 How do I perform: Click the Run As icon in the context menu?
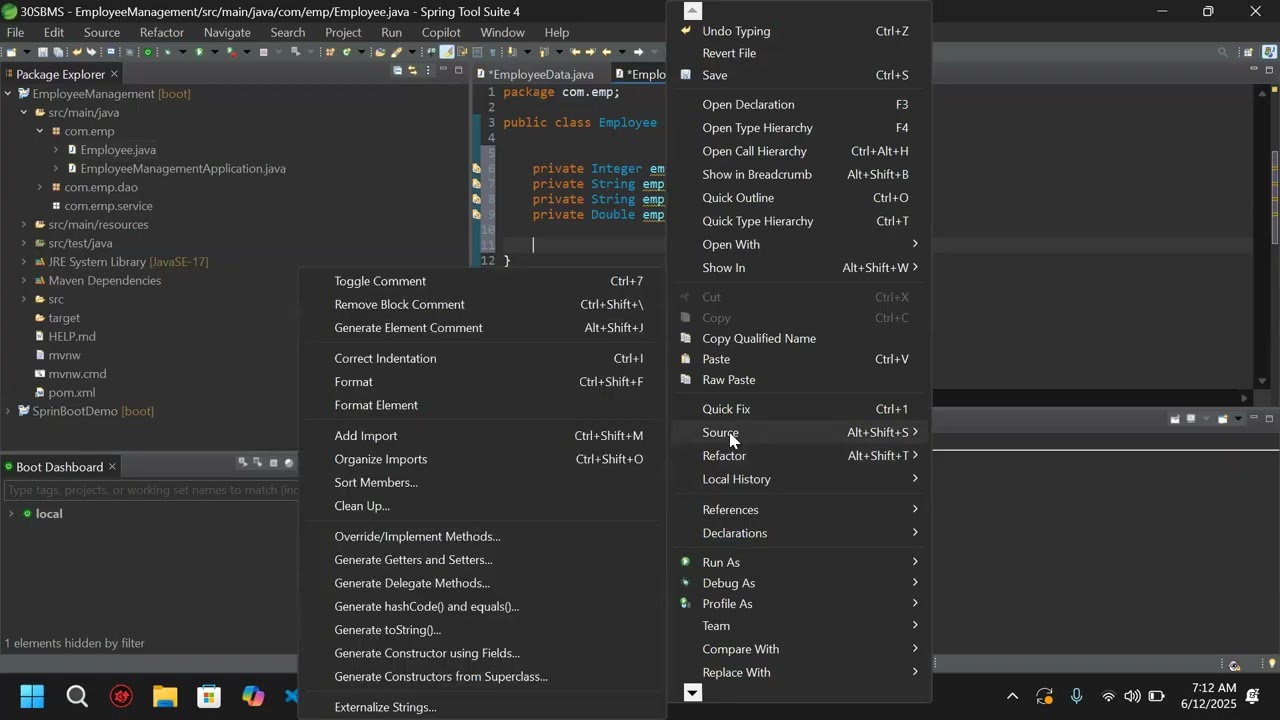[x=686, y=562]
